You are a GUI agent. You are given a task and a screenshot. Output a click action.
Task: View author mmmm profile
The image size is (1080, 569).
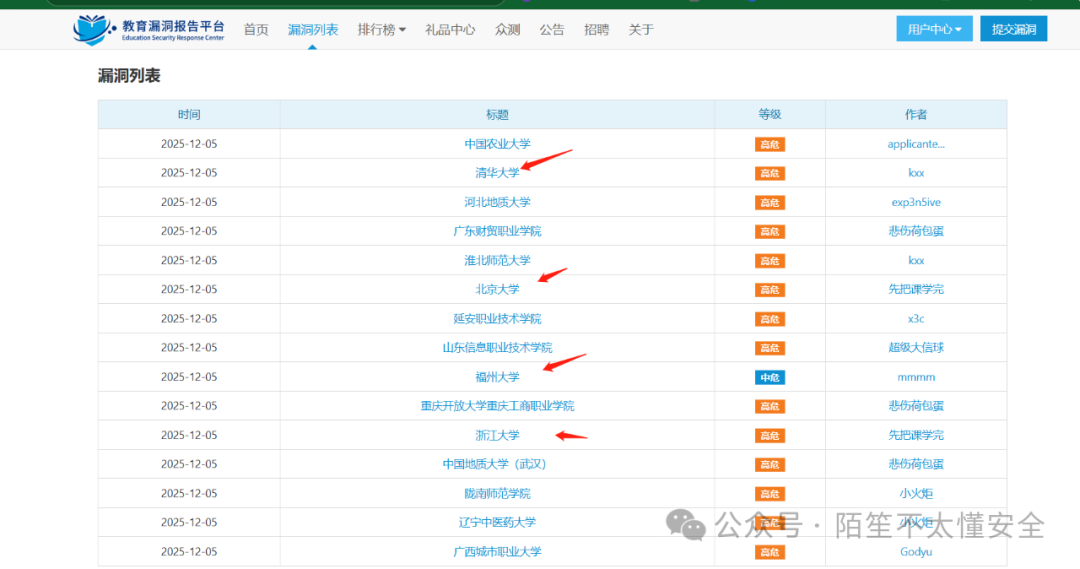(x=916, y=377)
